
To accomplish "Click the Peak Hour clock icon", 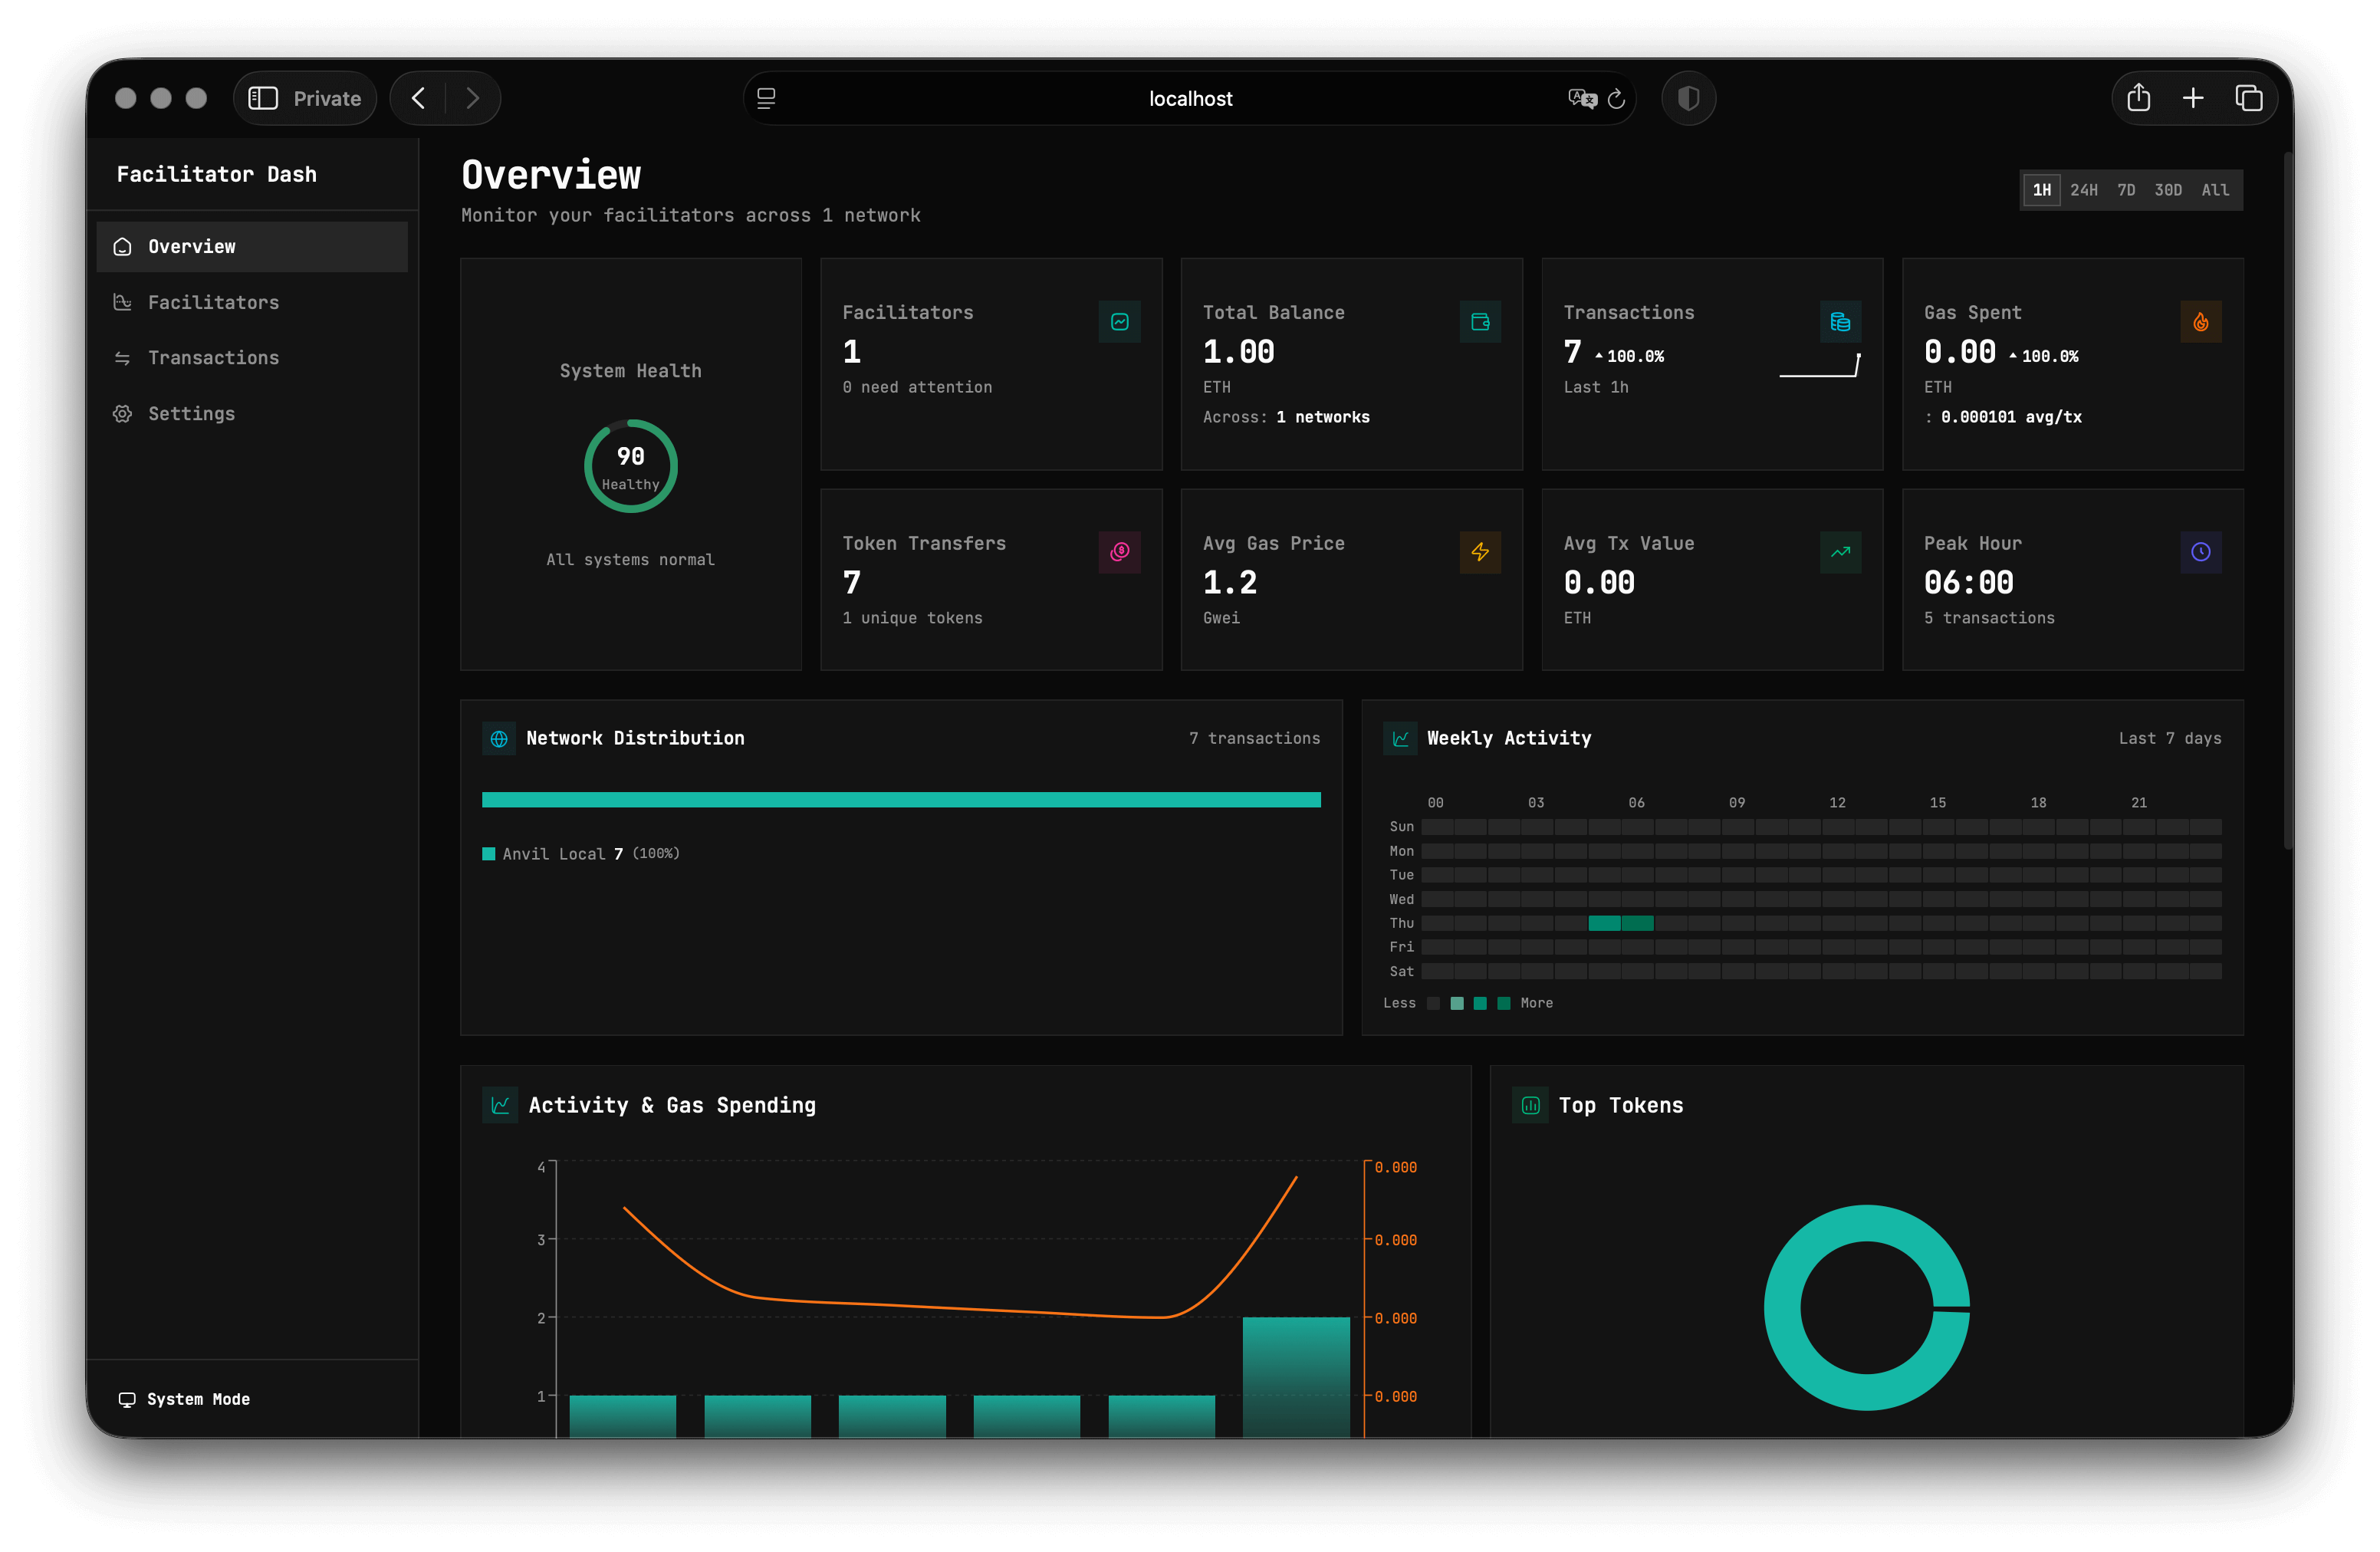I will [2200, 552].
